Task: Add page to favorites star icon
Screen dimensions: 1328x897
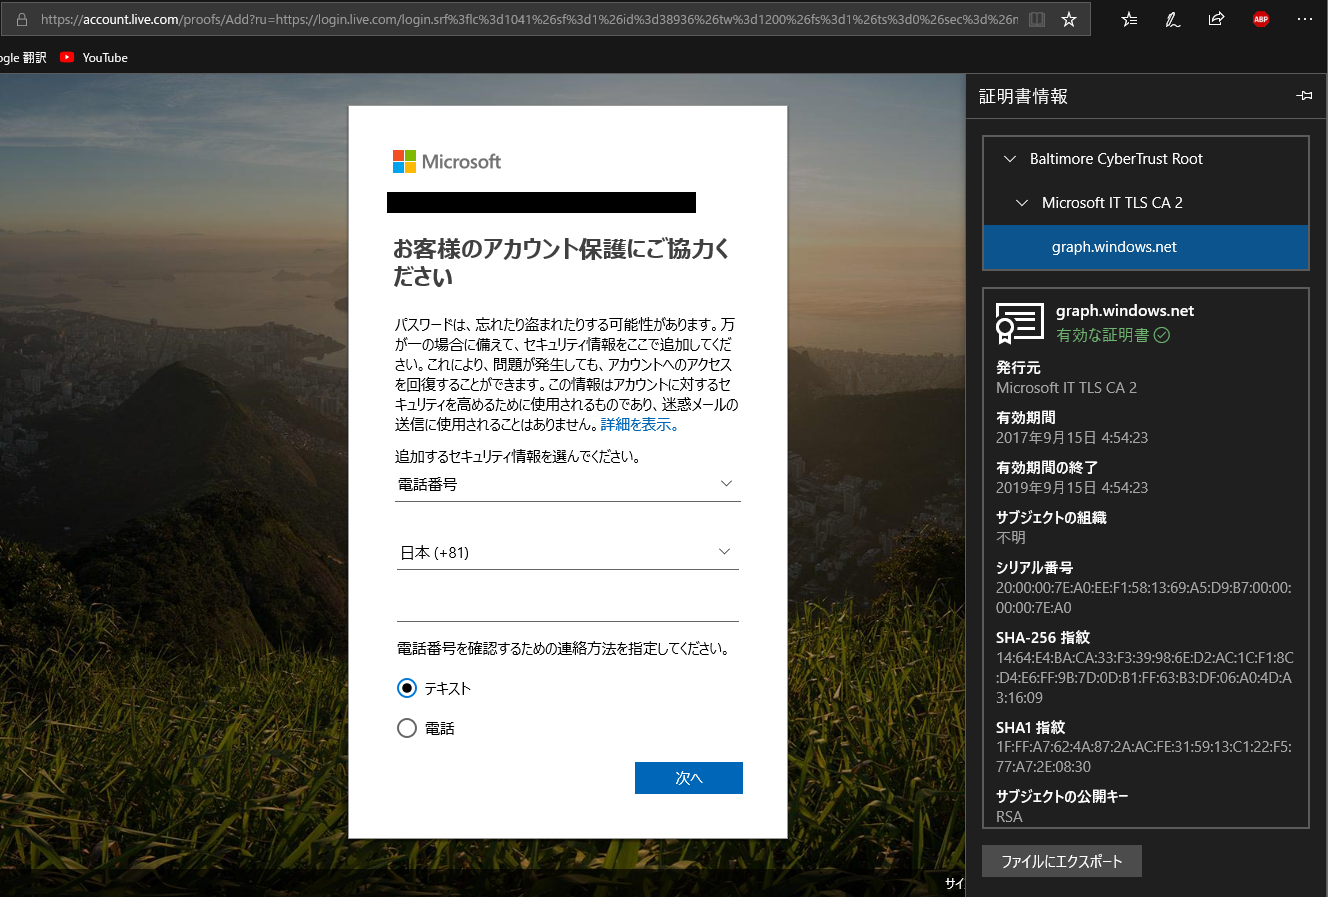Action: pyautogui.click(x=1069, y=19)
